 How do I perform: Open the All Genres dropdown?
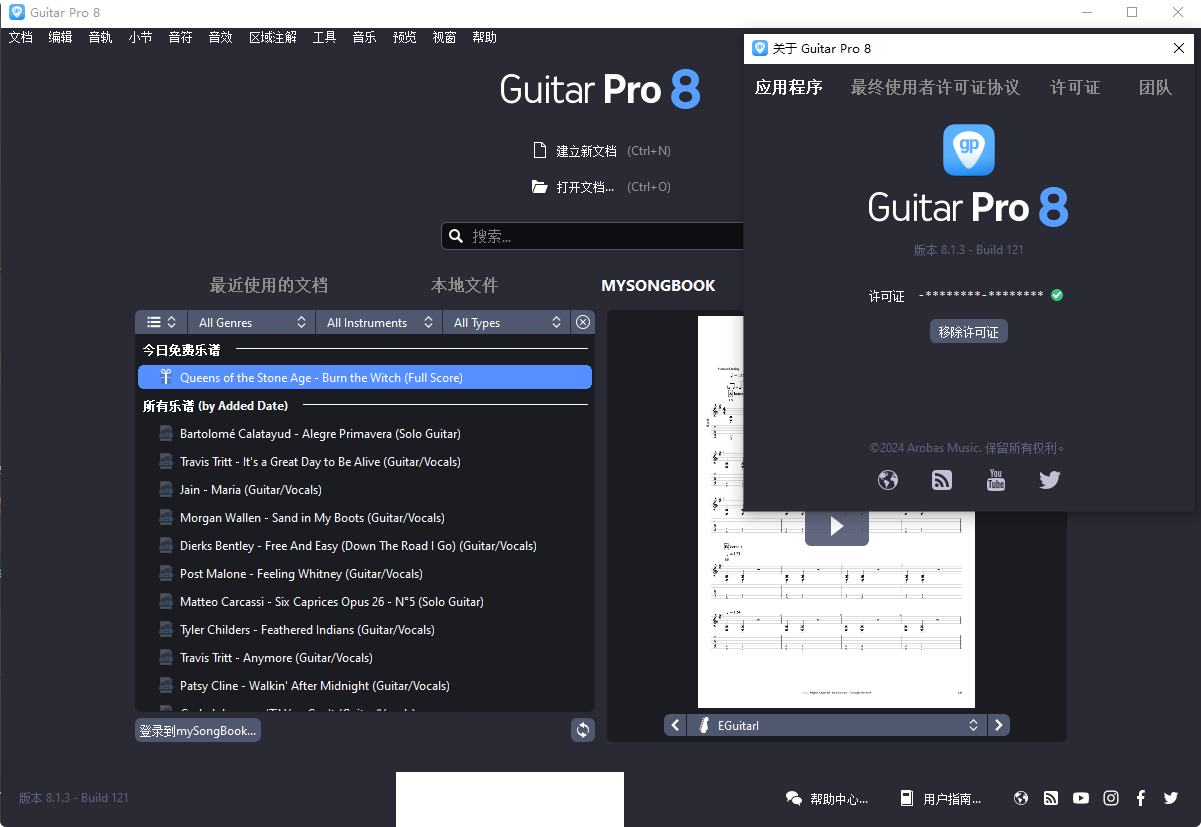(x=252, y=322)
